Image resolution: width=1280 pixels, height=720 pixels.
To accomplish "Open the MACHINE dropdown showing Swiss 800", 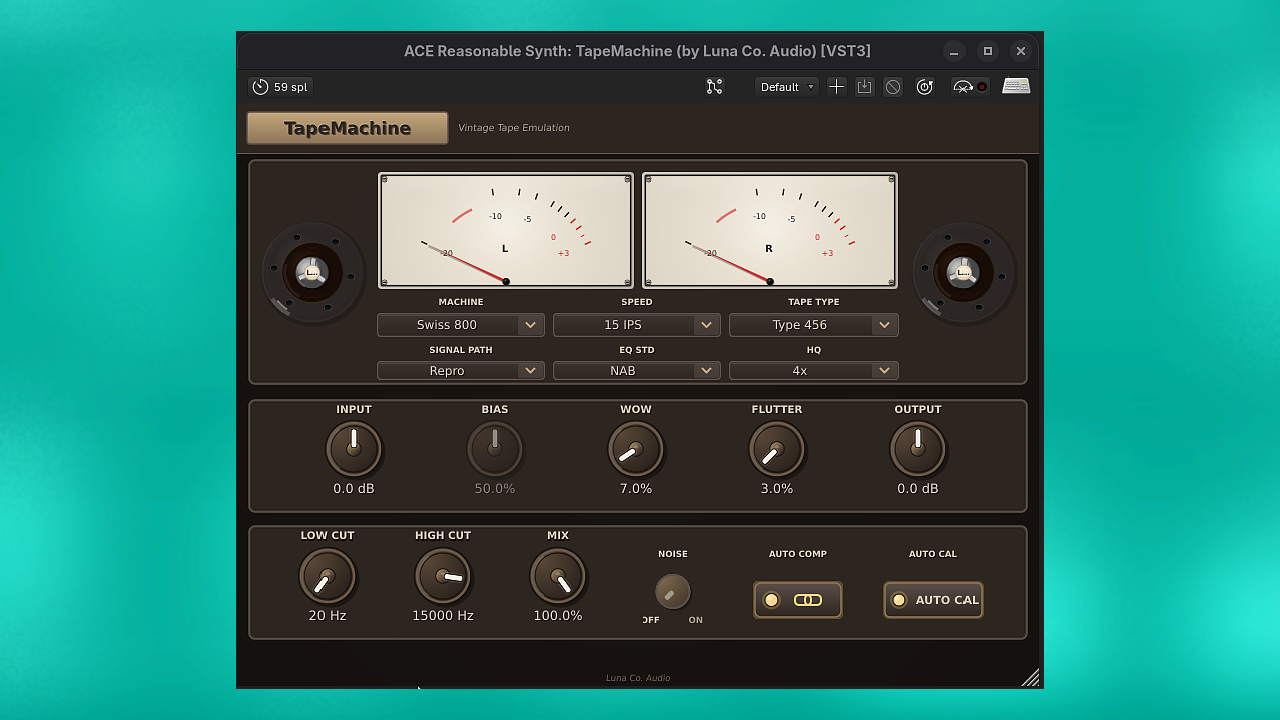I will coord(460,324).
